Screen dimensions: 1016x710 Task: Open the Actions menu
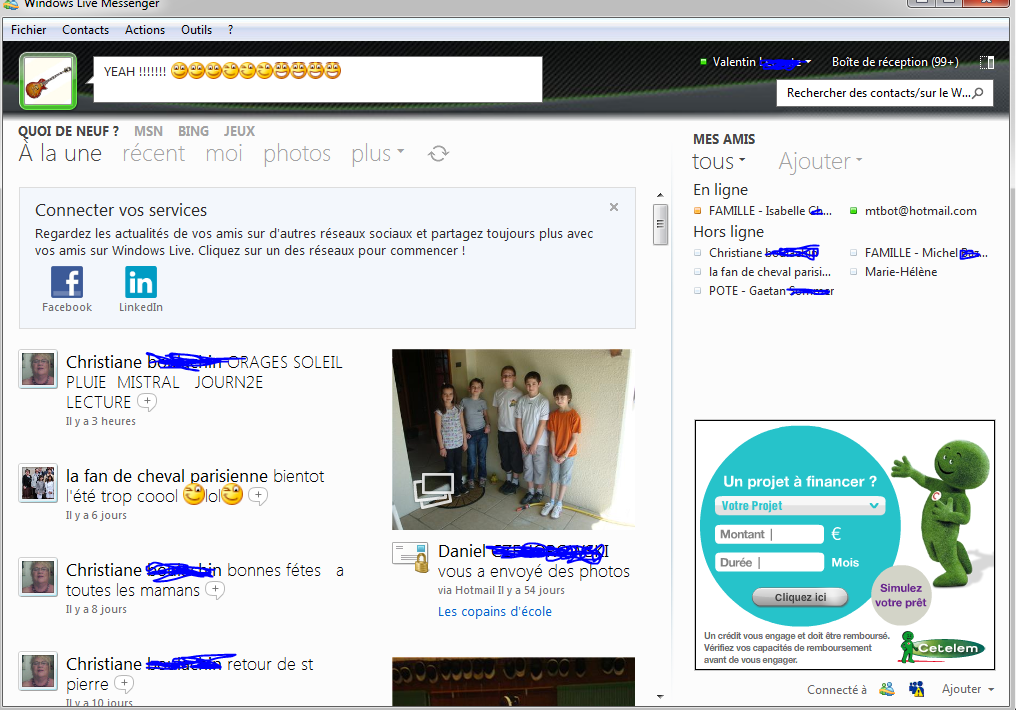[145, 30]
